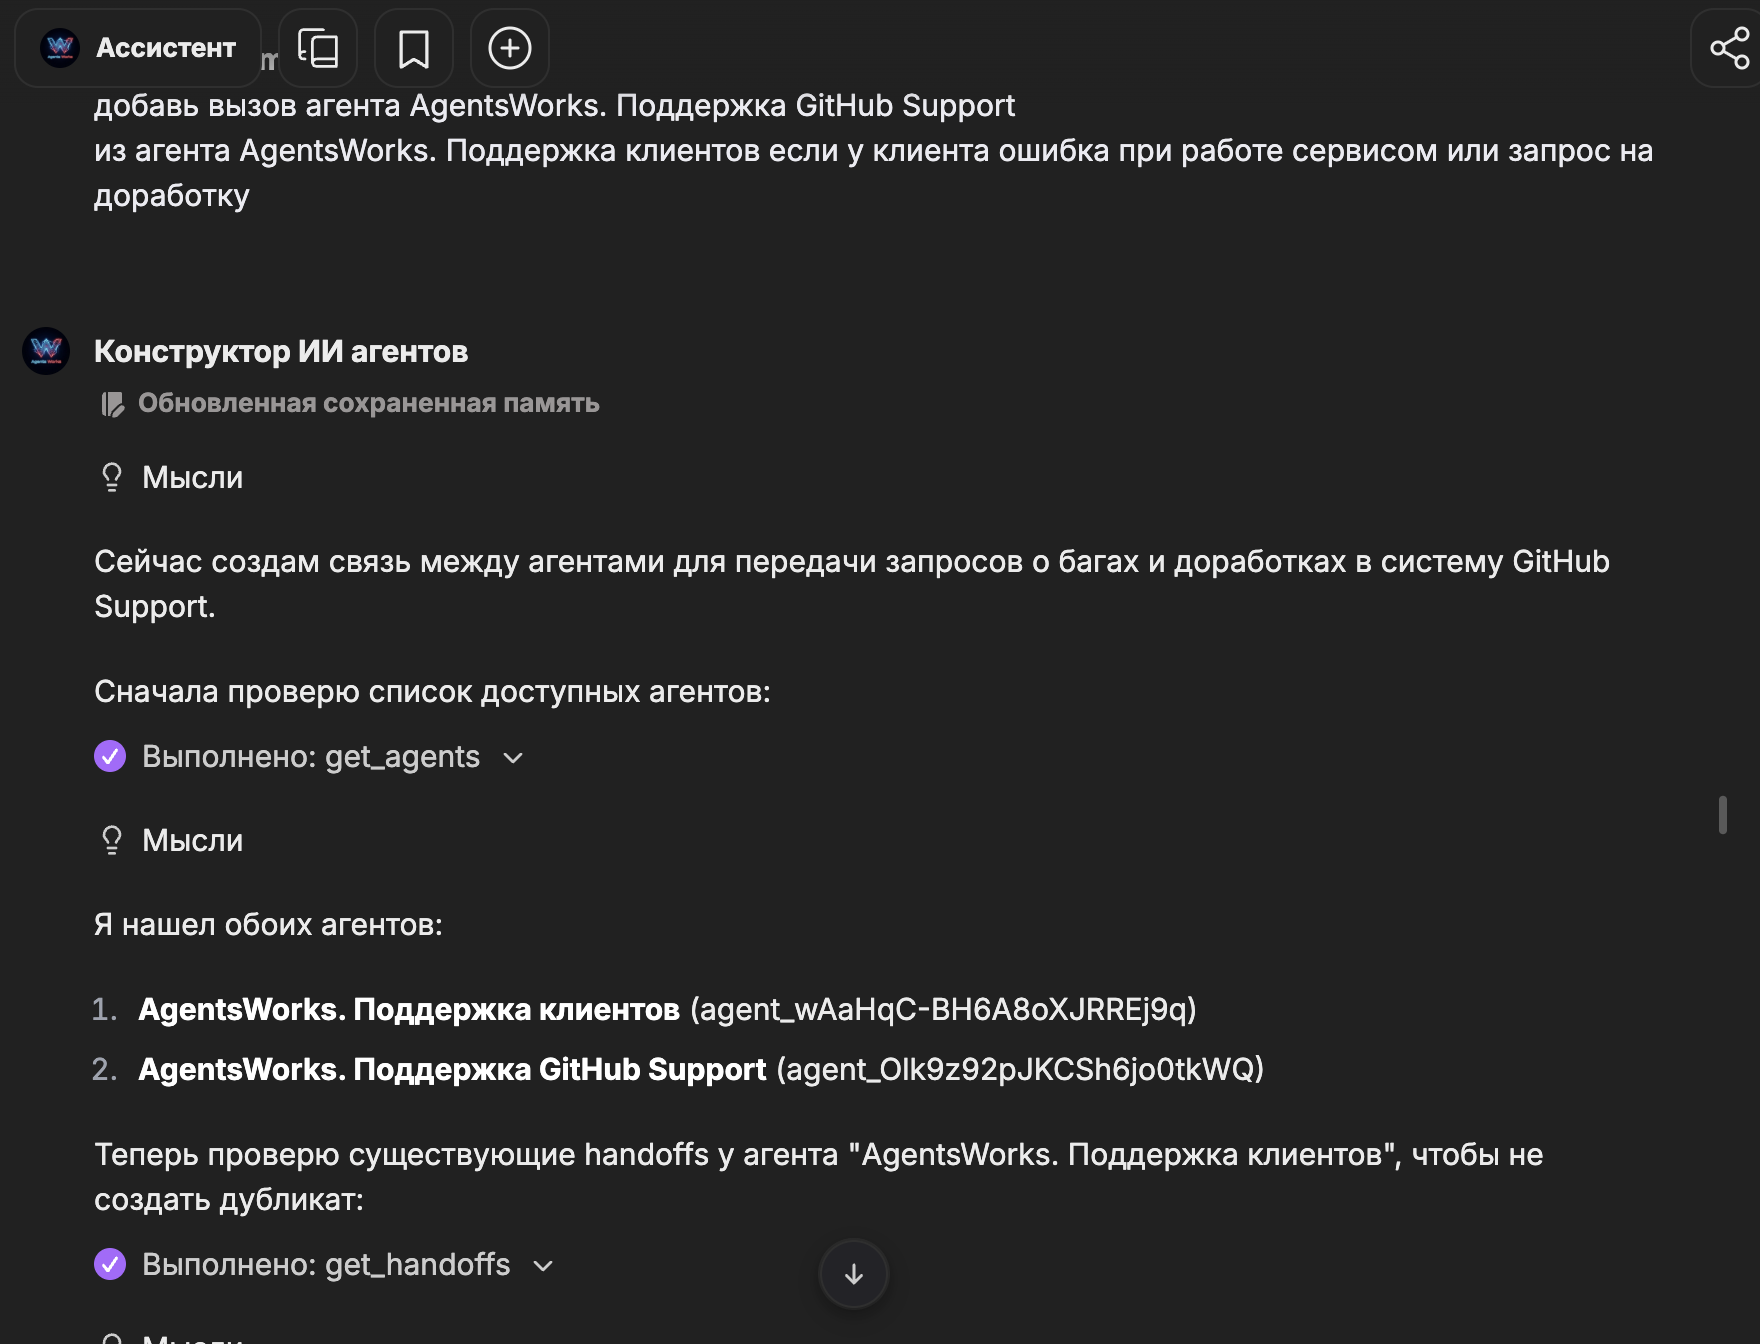The width and height of the screenshot is (1760, 1344).
Task: Click the bookmark icon in the toolbar
Action: coord(414,48)
